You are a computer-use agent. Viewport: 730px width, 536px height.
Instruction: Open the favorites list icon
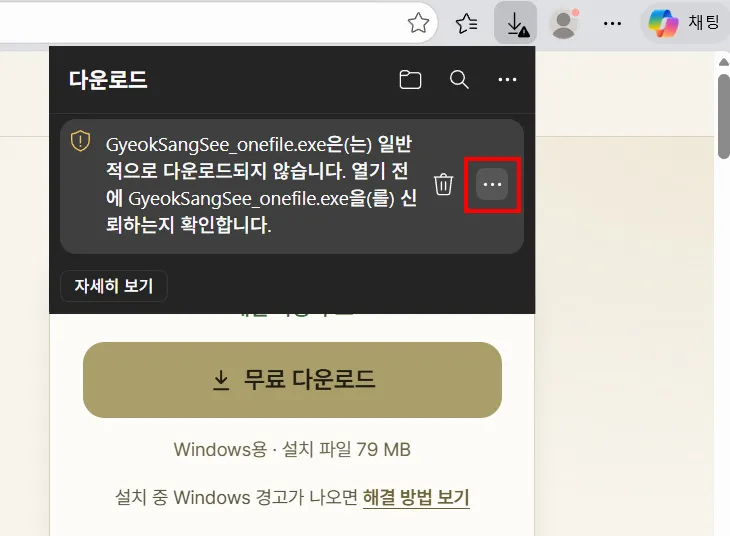pyautogui.click(x=466, y=23)
